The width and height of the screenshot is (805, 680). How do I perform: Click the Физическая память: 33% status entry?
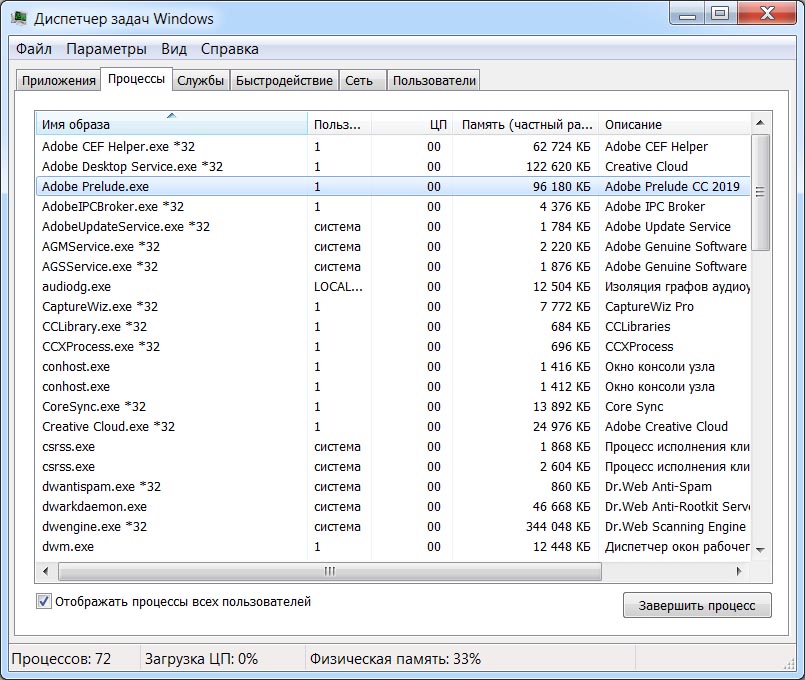tap(395, 659)
